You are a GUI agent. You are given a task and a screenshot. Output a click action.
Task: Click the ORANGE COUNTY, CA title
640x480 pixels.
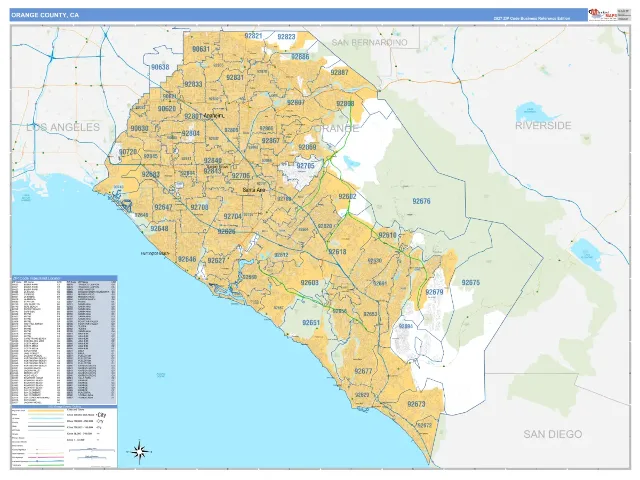coord(45,15)
